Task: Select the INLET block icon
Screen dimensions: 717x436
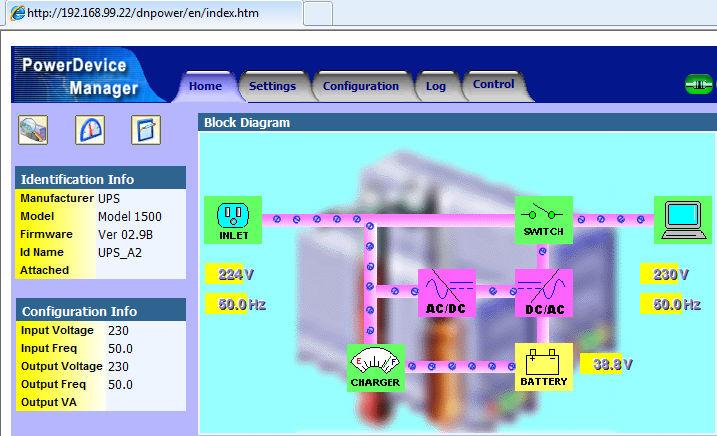Action: [x=233, y=220]
